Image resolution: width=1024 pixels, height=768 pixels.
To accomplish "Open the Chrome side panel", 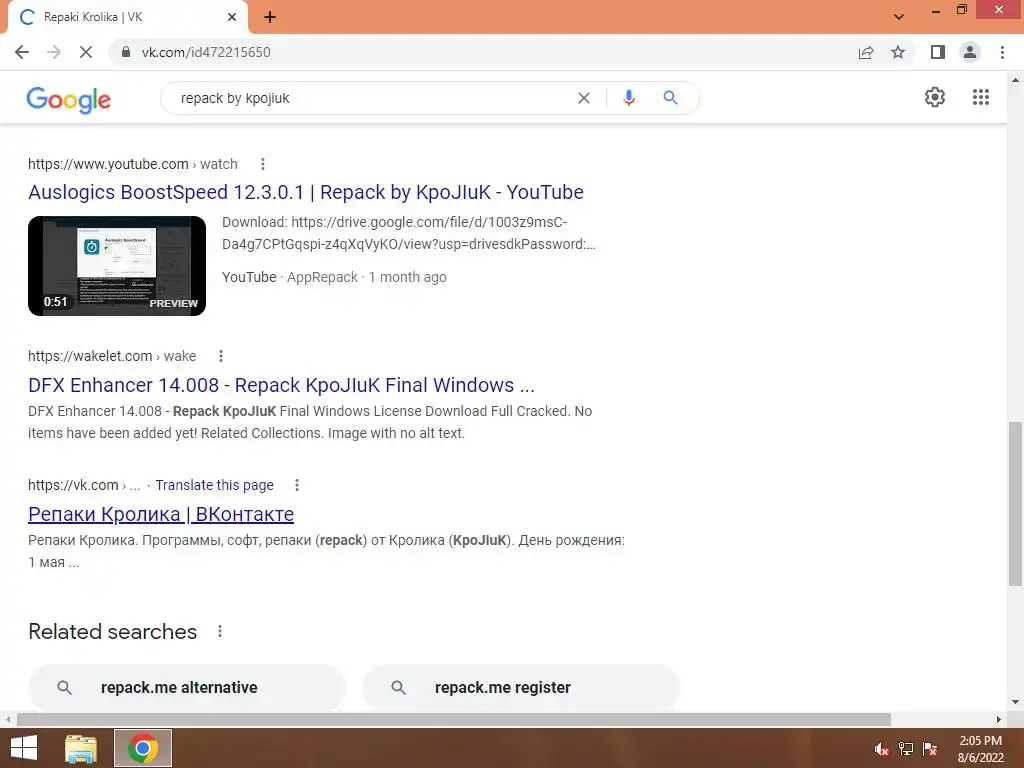I will click(938, 52).
